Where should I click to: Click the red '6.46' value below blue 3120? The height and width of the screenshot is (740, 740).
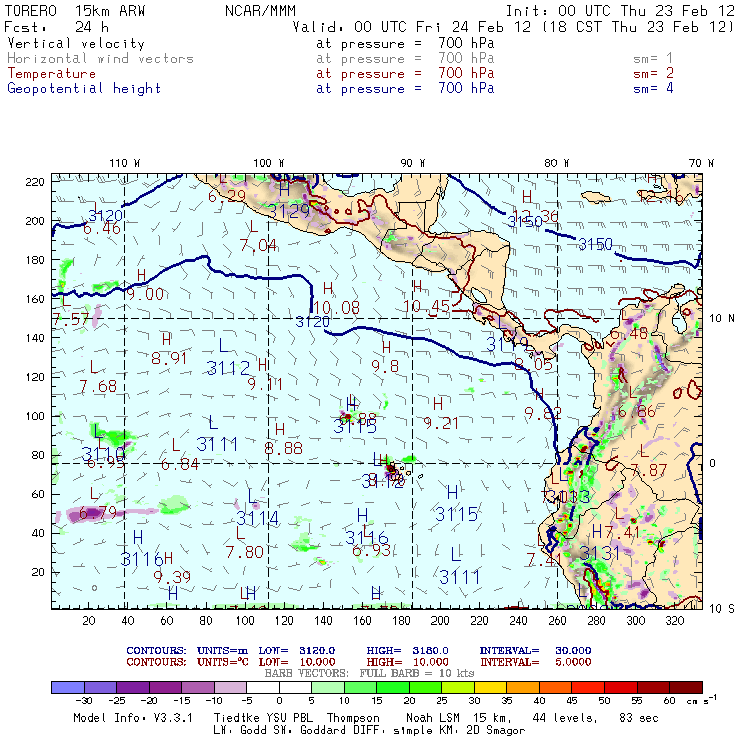coord(102,228)
